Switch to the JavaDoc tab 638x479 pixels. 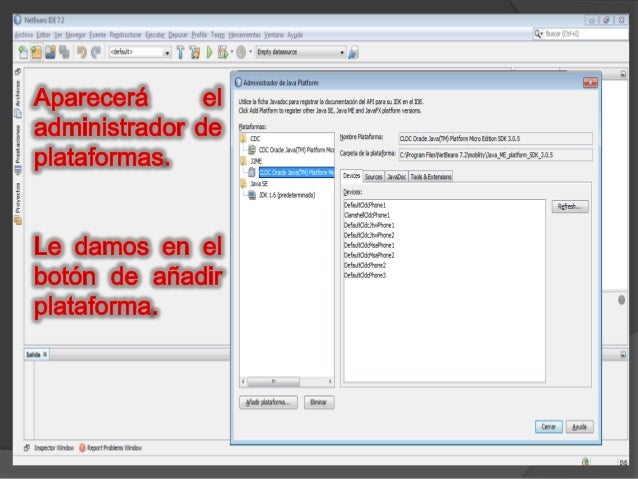(396, 177)
